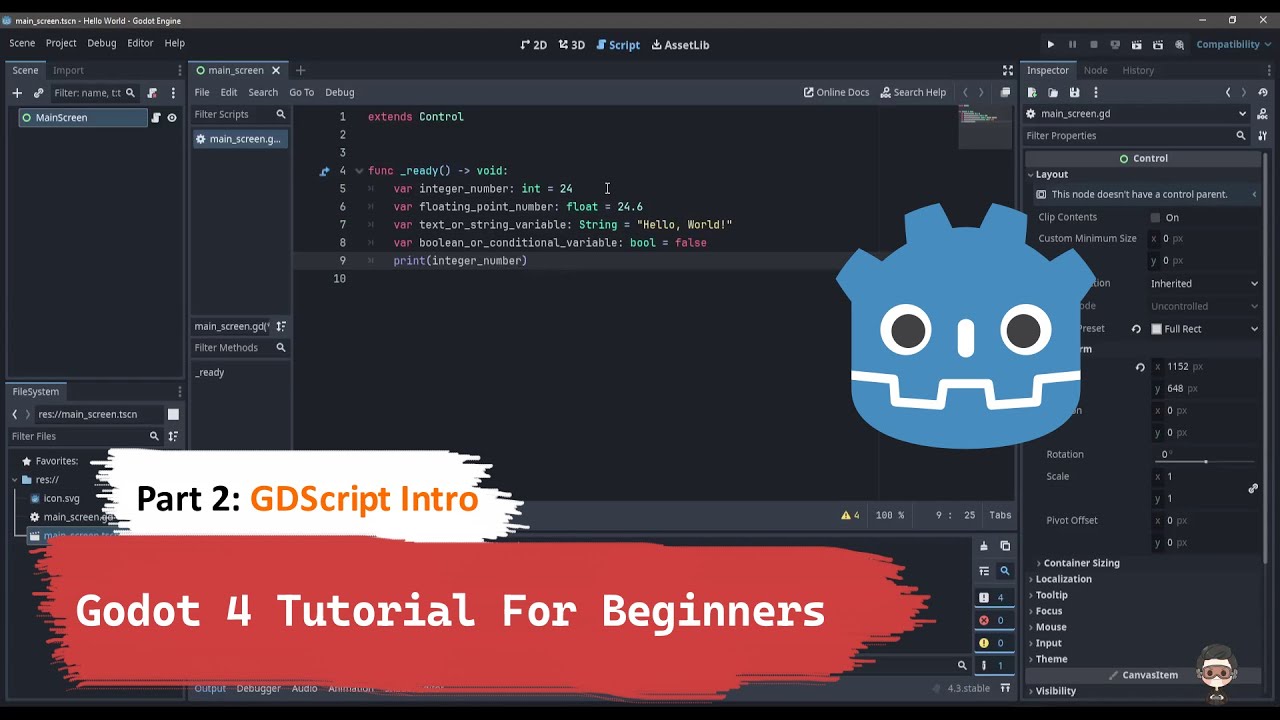1280x720 pixels.
Task: Open the Editor menu
Action: tap(140, 43)
